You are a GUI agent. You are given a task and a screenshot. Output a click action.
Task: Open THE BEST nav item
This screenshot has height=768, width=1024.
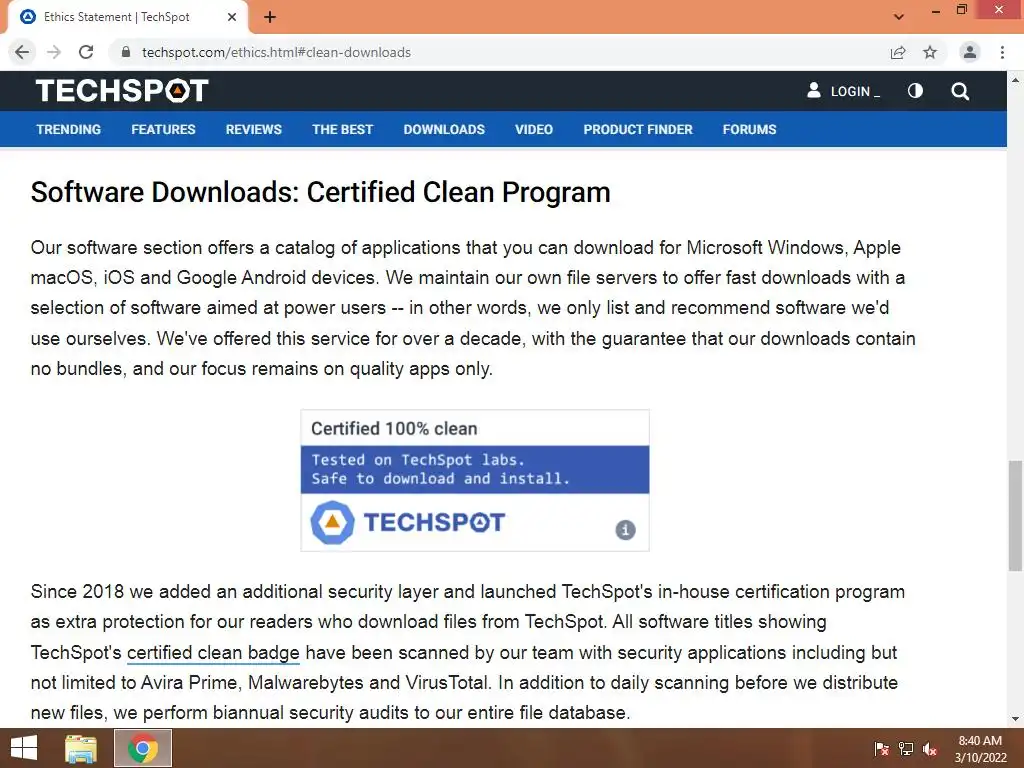tap(342, 129)
